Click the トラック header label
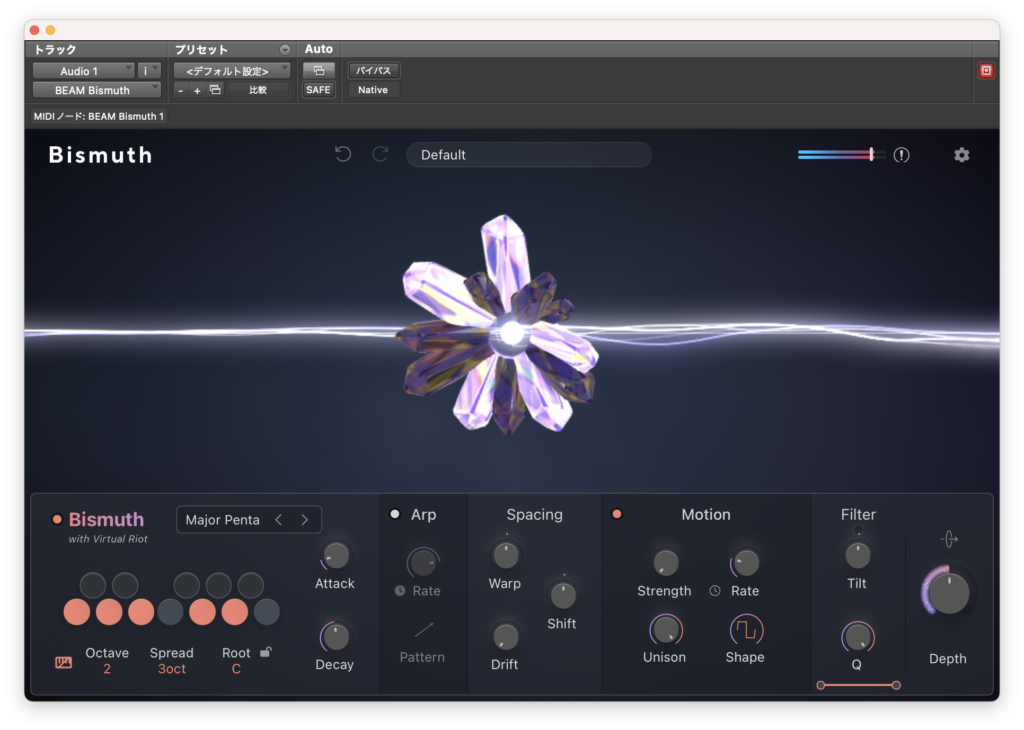 [x=55, y=50]
